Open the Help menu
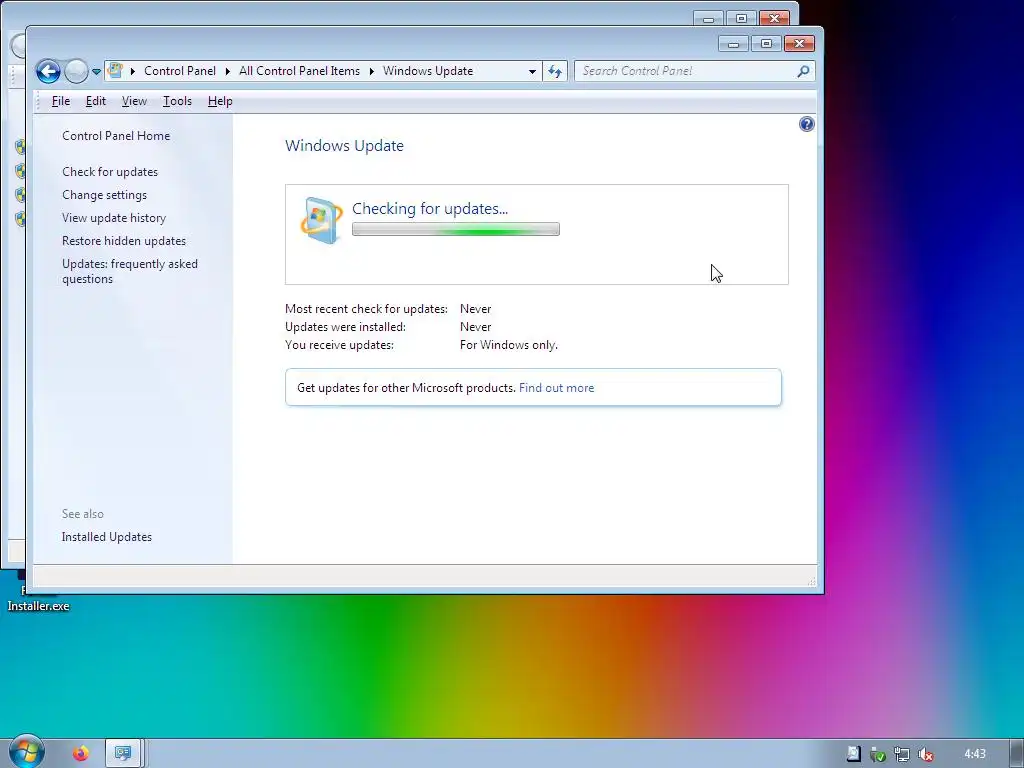The width and height of the screenshot is (1024, 768). click(220, 101)
